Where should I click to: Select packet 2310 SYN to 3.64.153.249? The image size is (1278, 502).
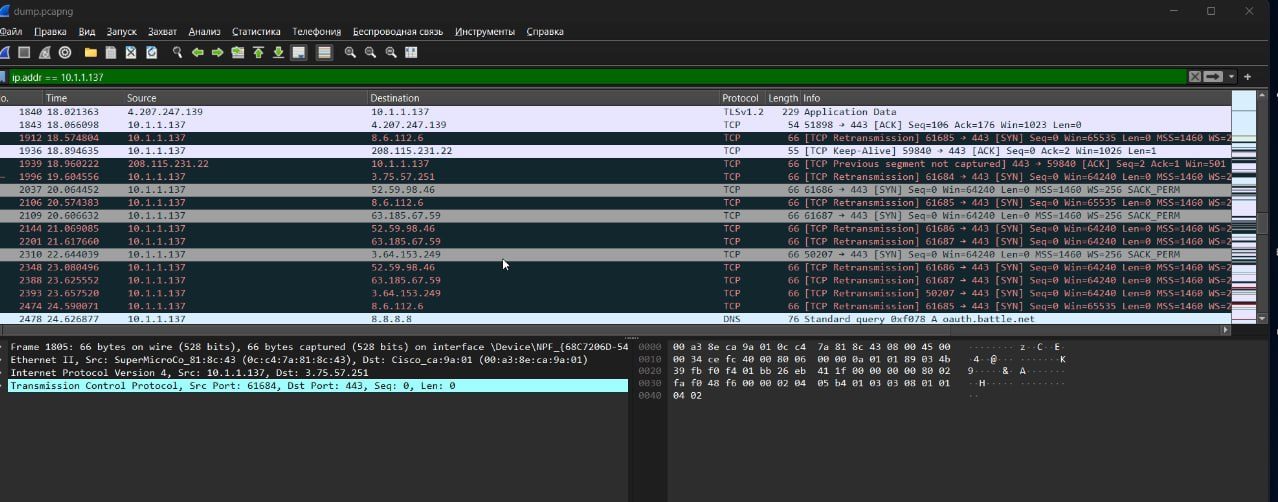[615, 254]
